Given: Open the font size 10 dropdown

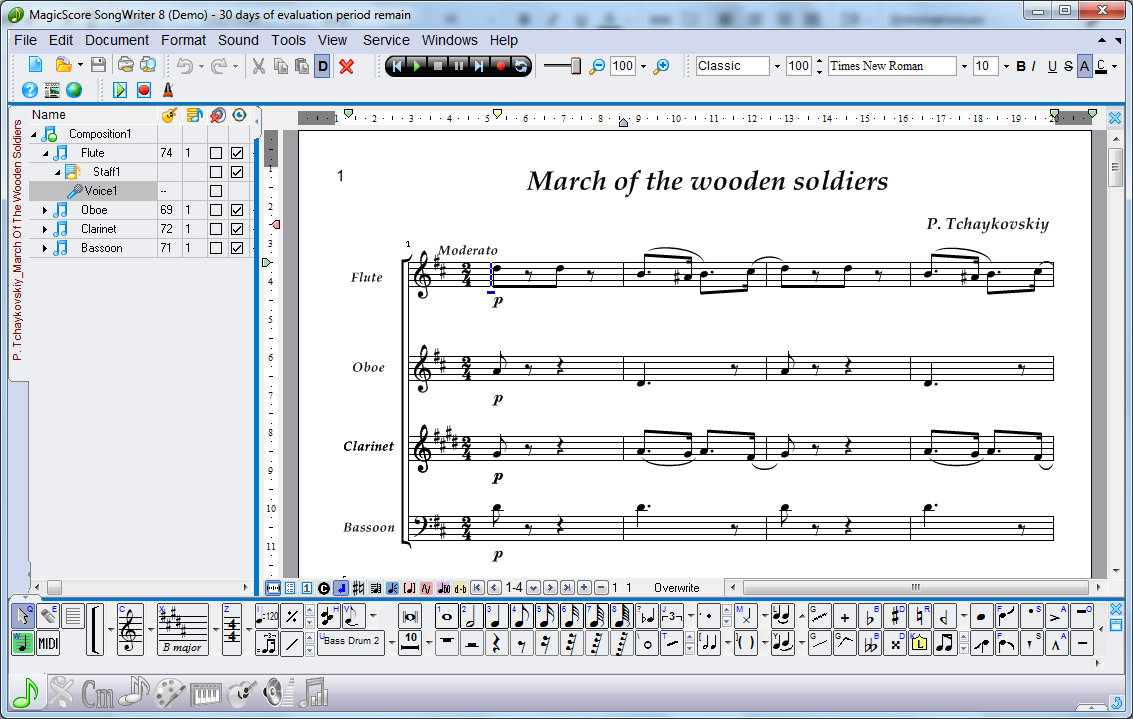Looking at the screenshot, I should pyautogui.click(x=1006, y=66).
